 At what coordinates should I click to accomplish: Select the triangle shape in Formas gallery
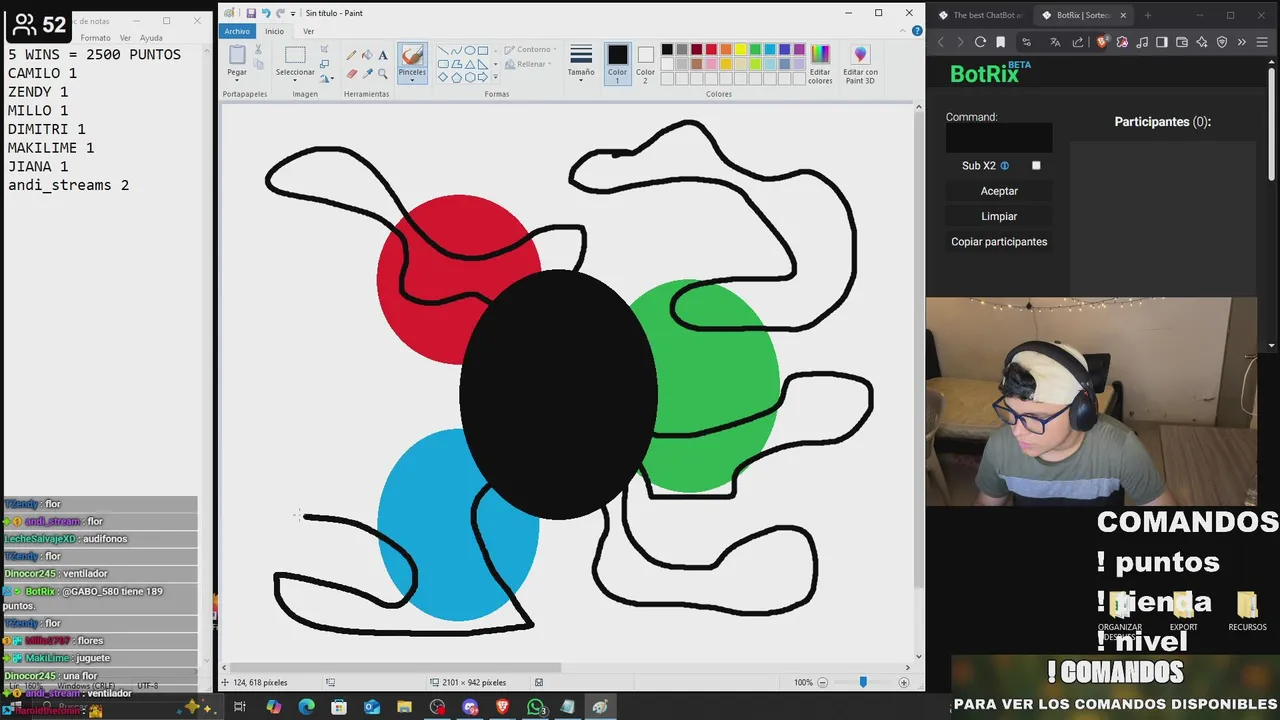point(469,64)
